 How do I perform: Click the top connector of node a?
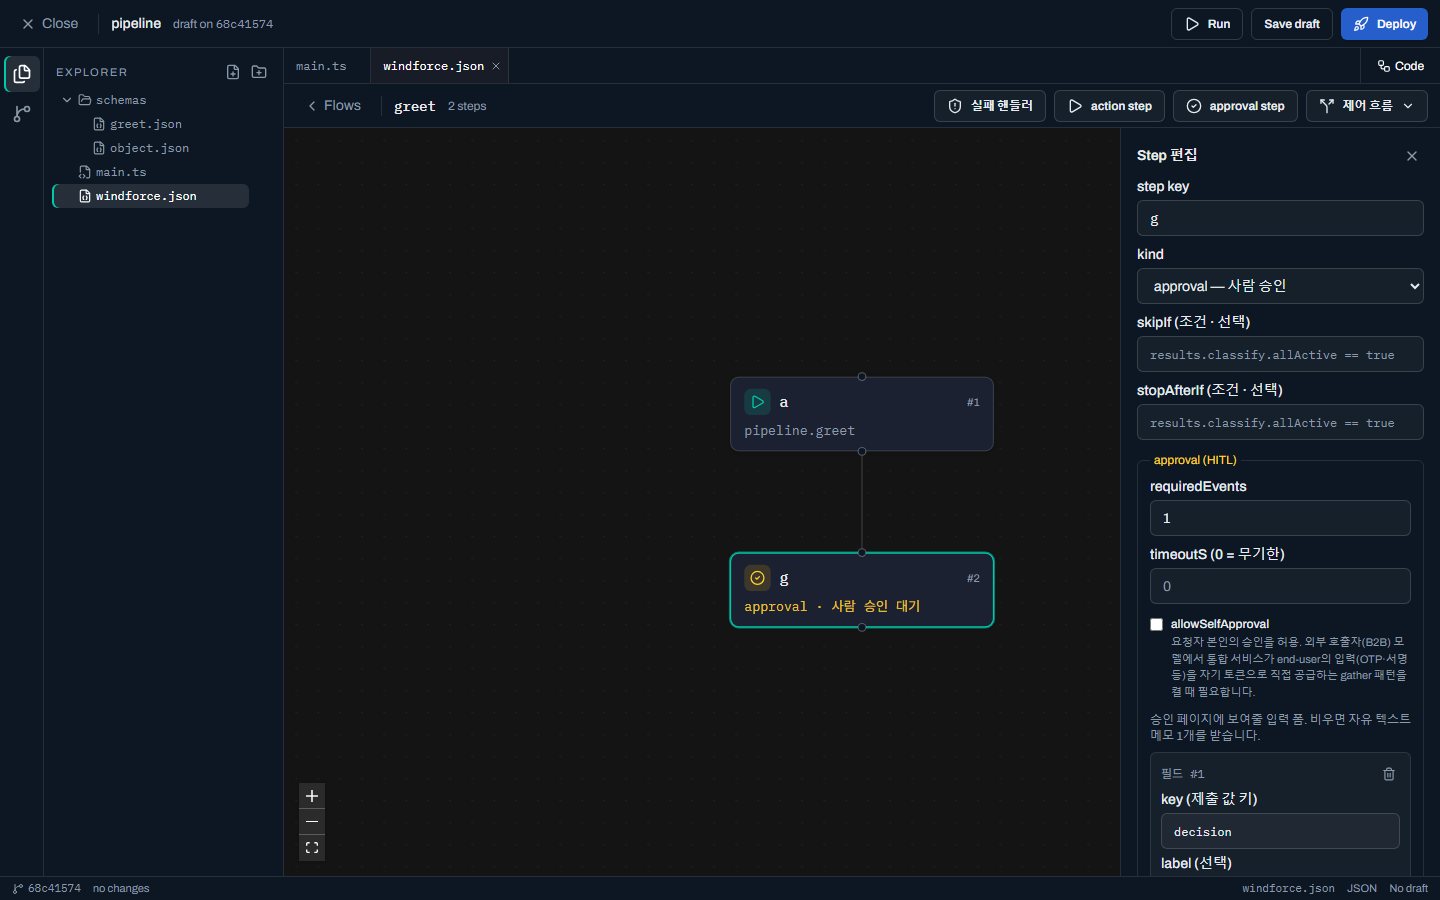(x=862, y=377)
